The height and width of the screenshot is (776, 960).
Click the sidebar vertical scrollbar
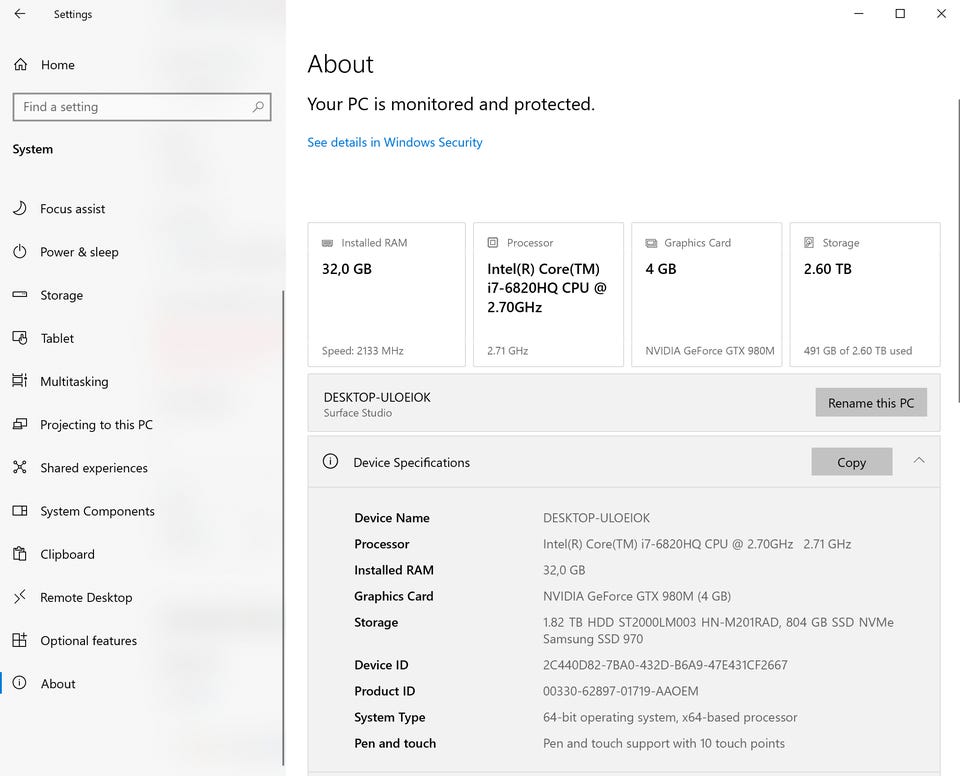283,500
